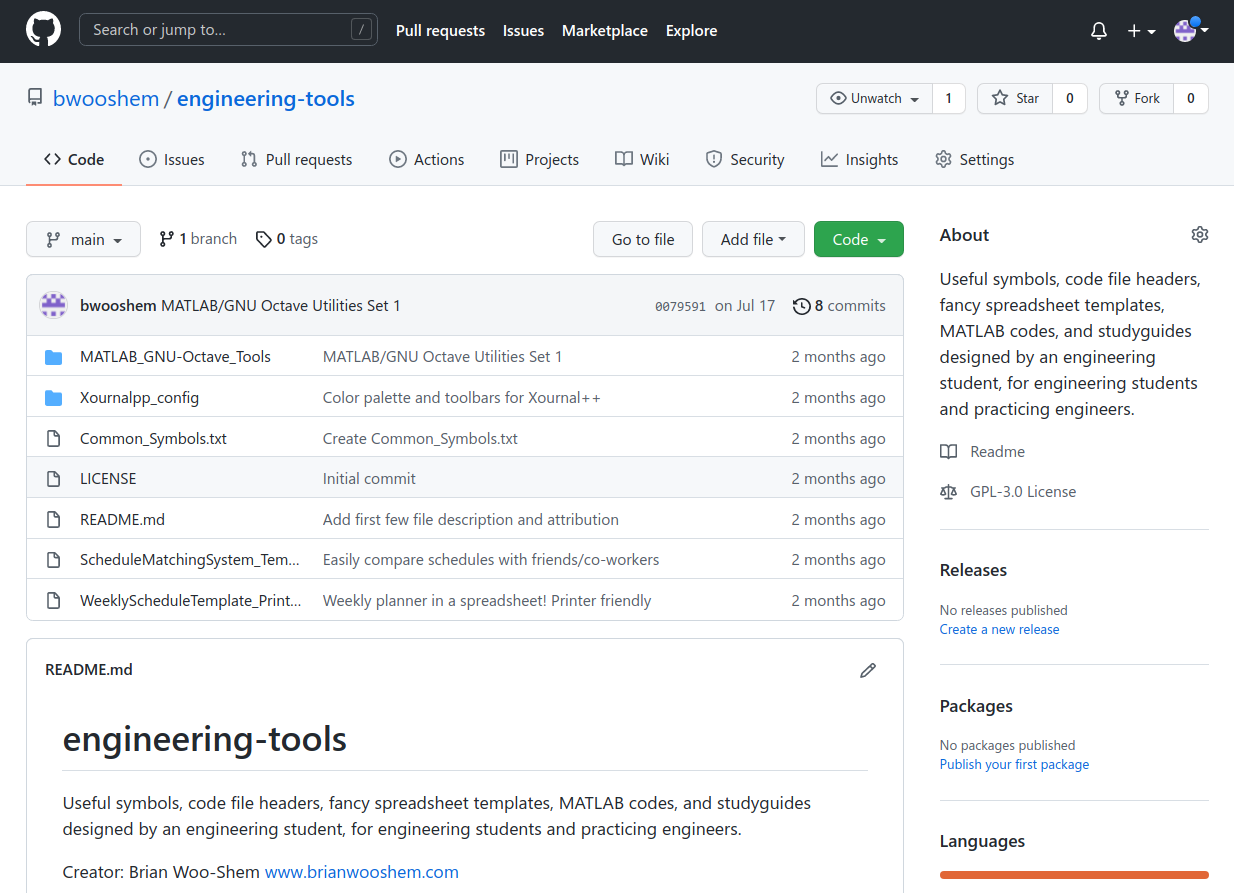The image size is (1234, 893).
Task: Click the GitHub Octocat logo
Action: point(43,30)
